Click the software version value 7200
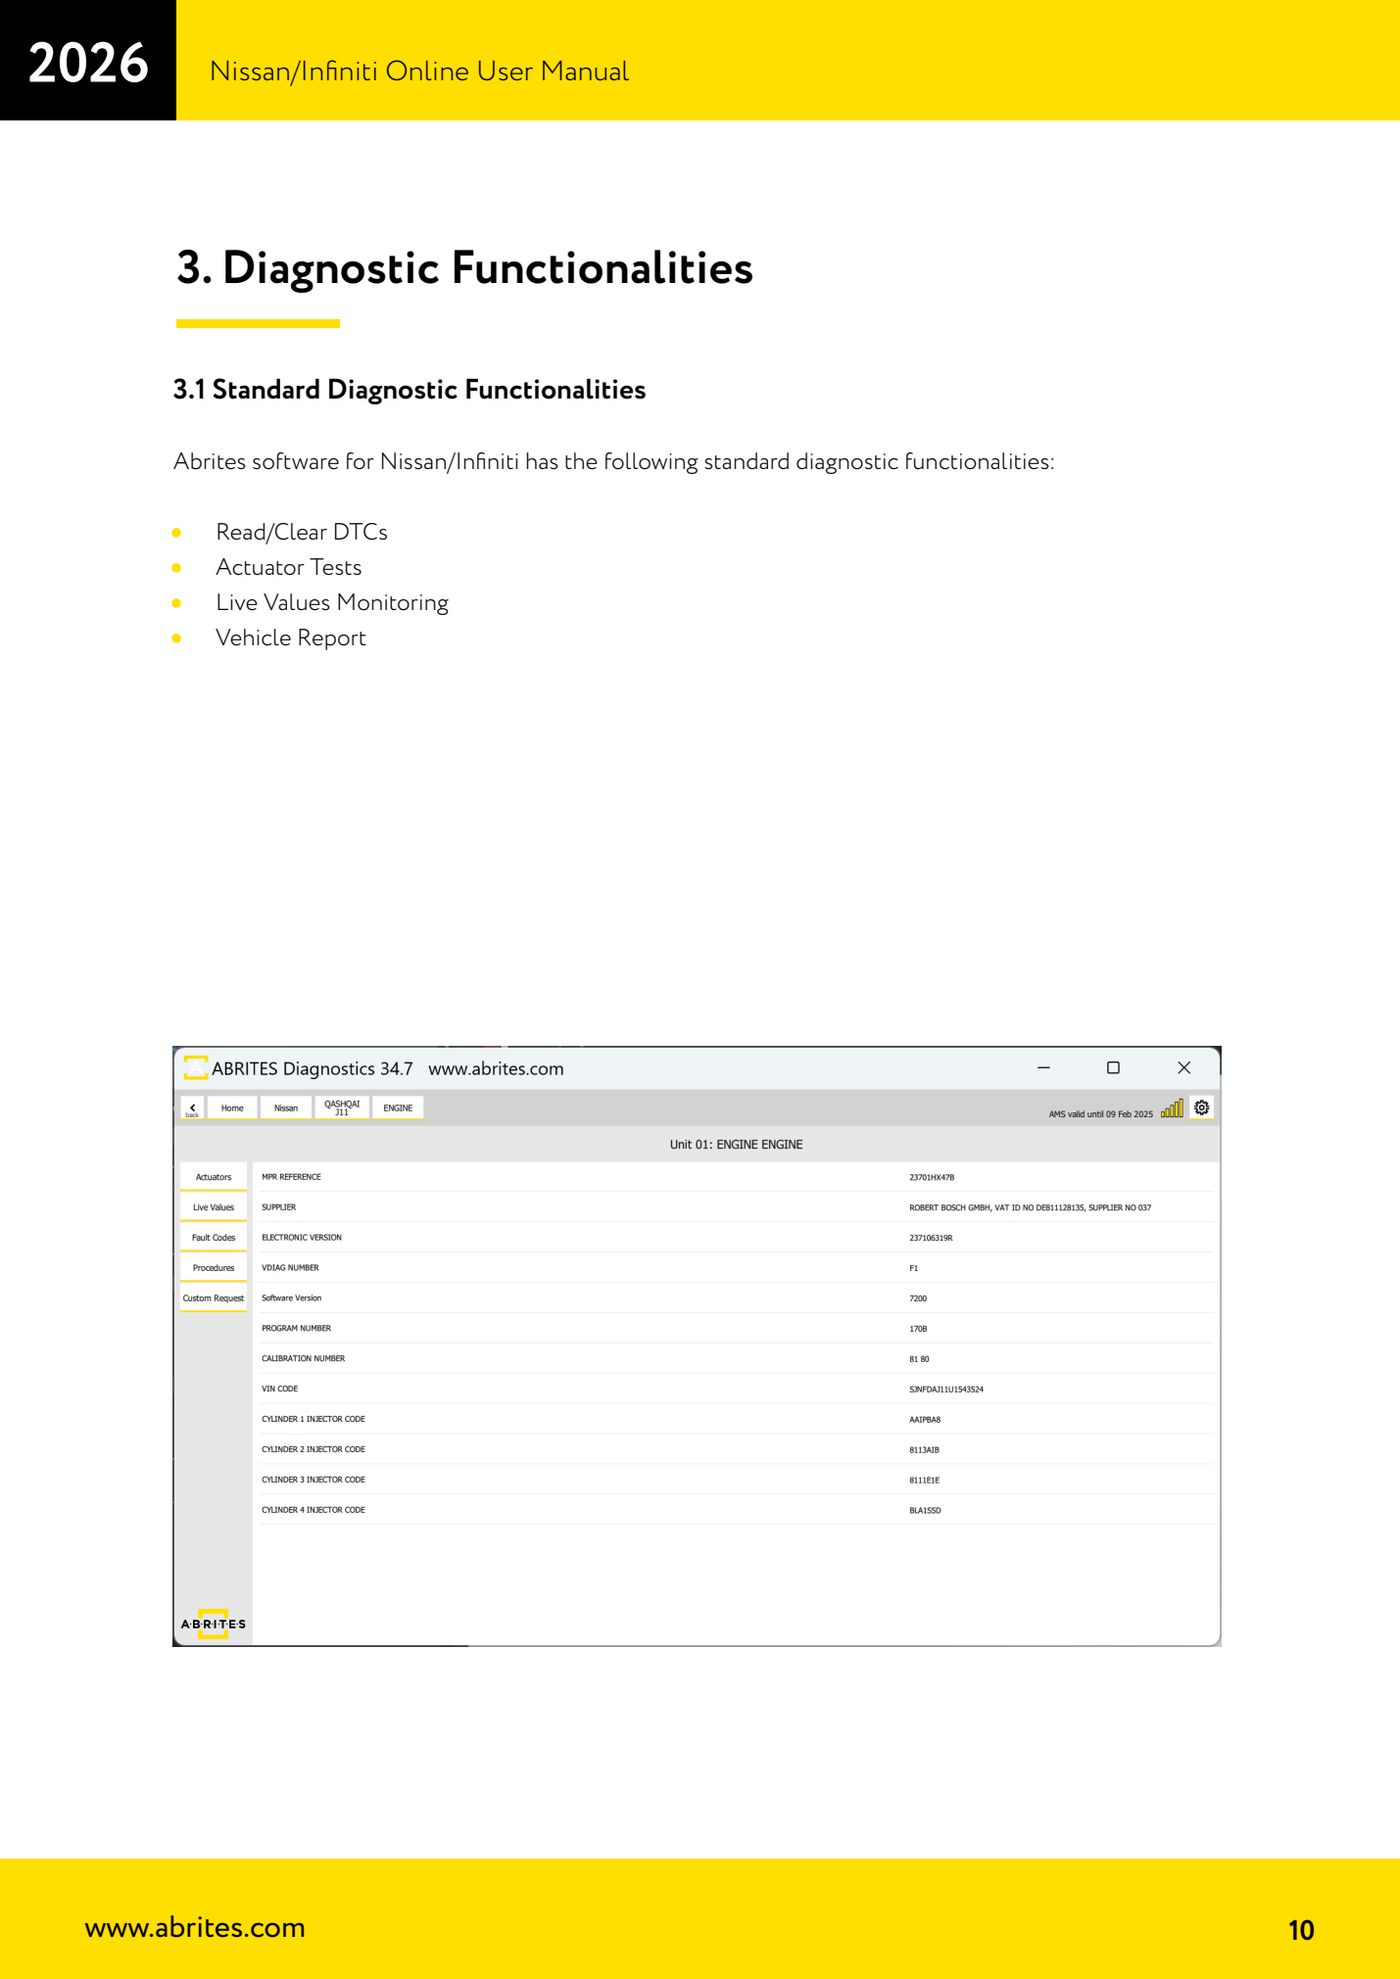Image resolution: width=1400 pixels, height=1979 pixels. [x=918, y=1299]
